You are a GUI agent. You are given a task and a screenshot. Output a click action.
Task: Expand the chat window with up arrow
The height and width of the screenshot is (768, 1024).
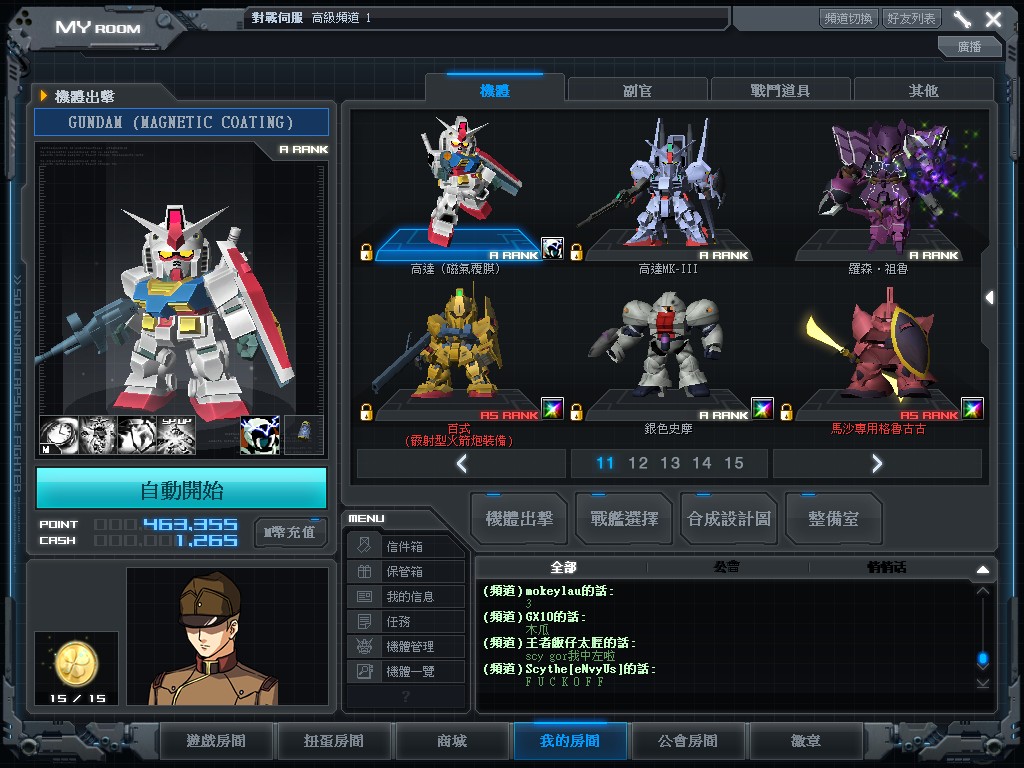click(983, 570)
